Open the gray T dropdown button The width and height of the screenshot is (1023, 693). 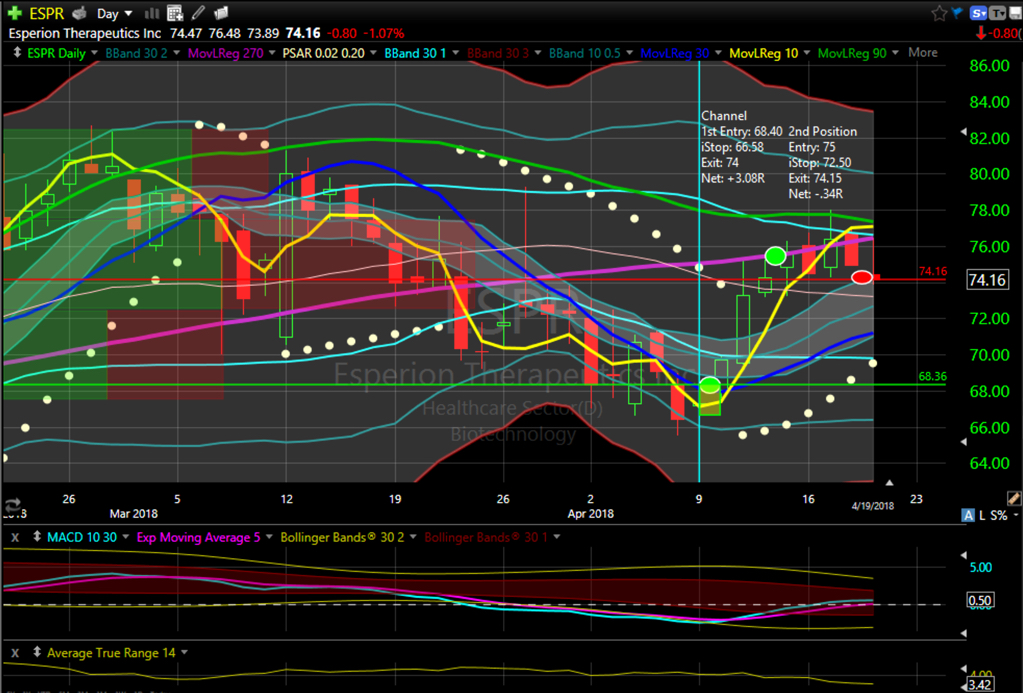[998, 13]
